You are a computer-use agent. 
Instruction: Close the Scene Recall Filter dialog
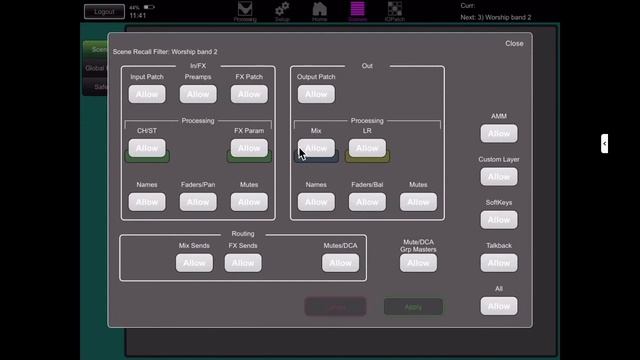point(514,43)
